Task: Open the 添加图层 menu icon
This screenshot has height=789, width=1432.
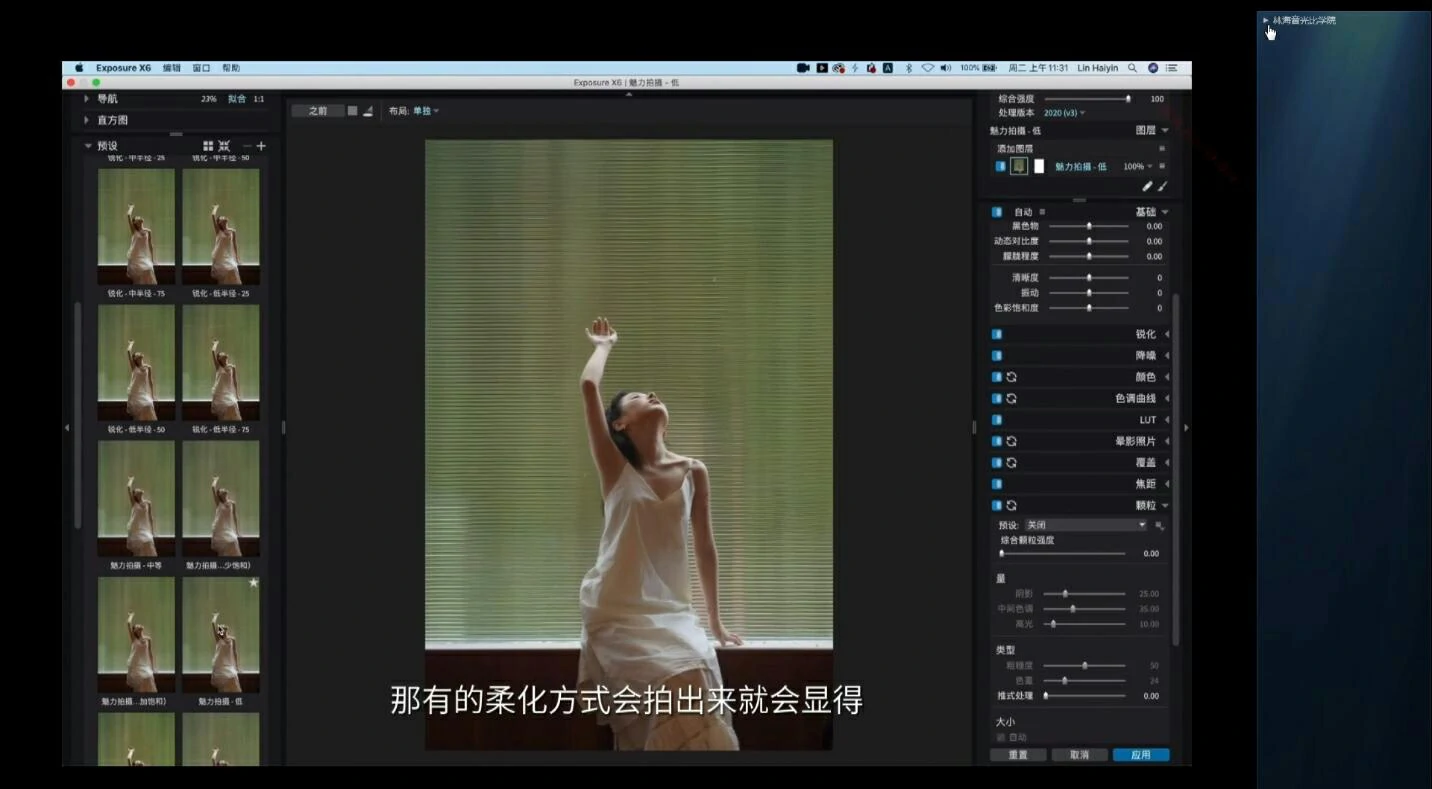Action: (1162, 148)
